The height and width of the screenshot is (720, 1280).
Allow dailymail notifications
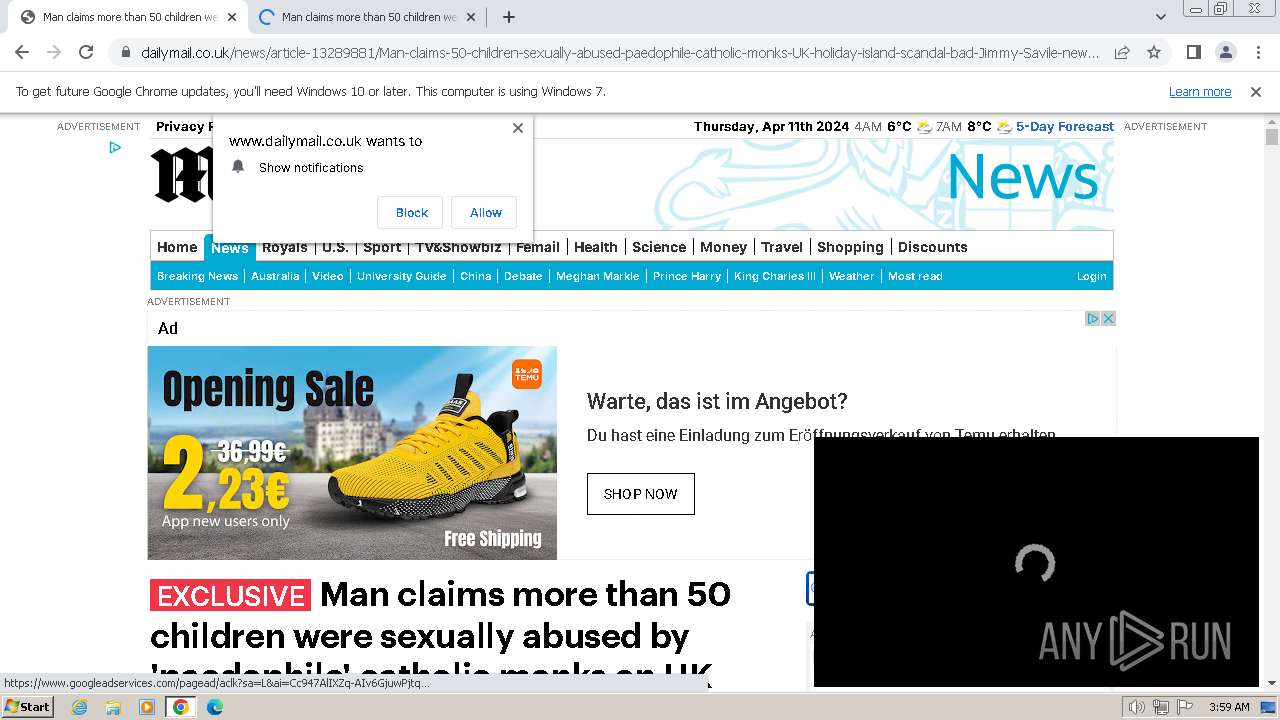[485, 212]
